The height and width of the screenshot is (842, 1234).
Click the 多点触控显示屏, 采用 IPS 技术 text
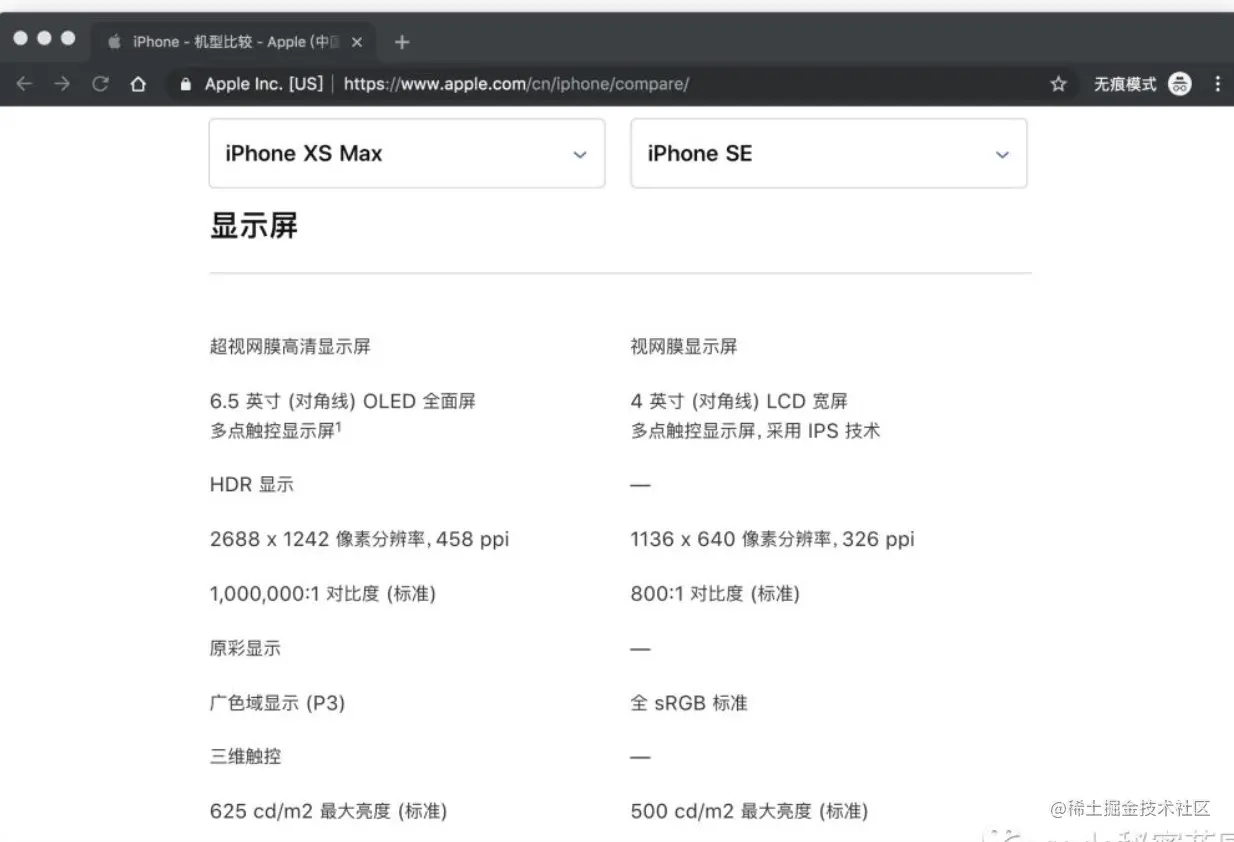(755, 431)
